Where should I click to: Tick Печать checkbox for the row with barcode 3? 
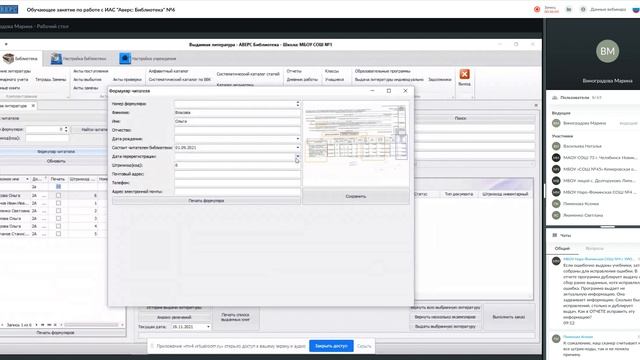58,218
